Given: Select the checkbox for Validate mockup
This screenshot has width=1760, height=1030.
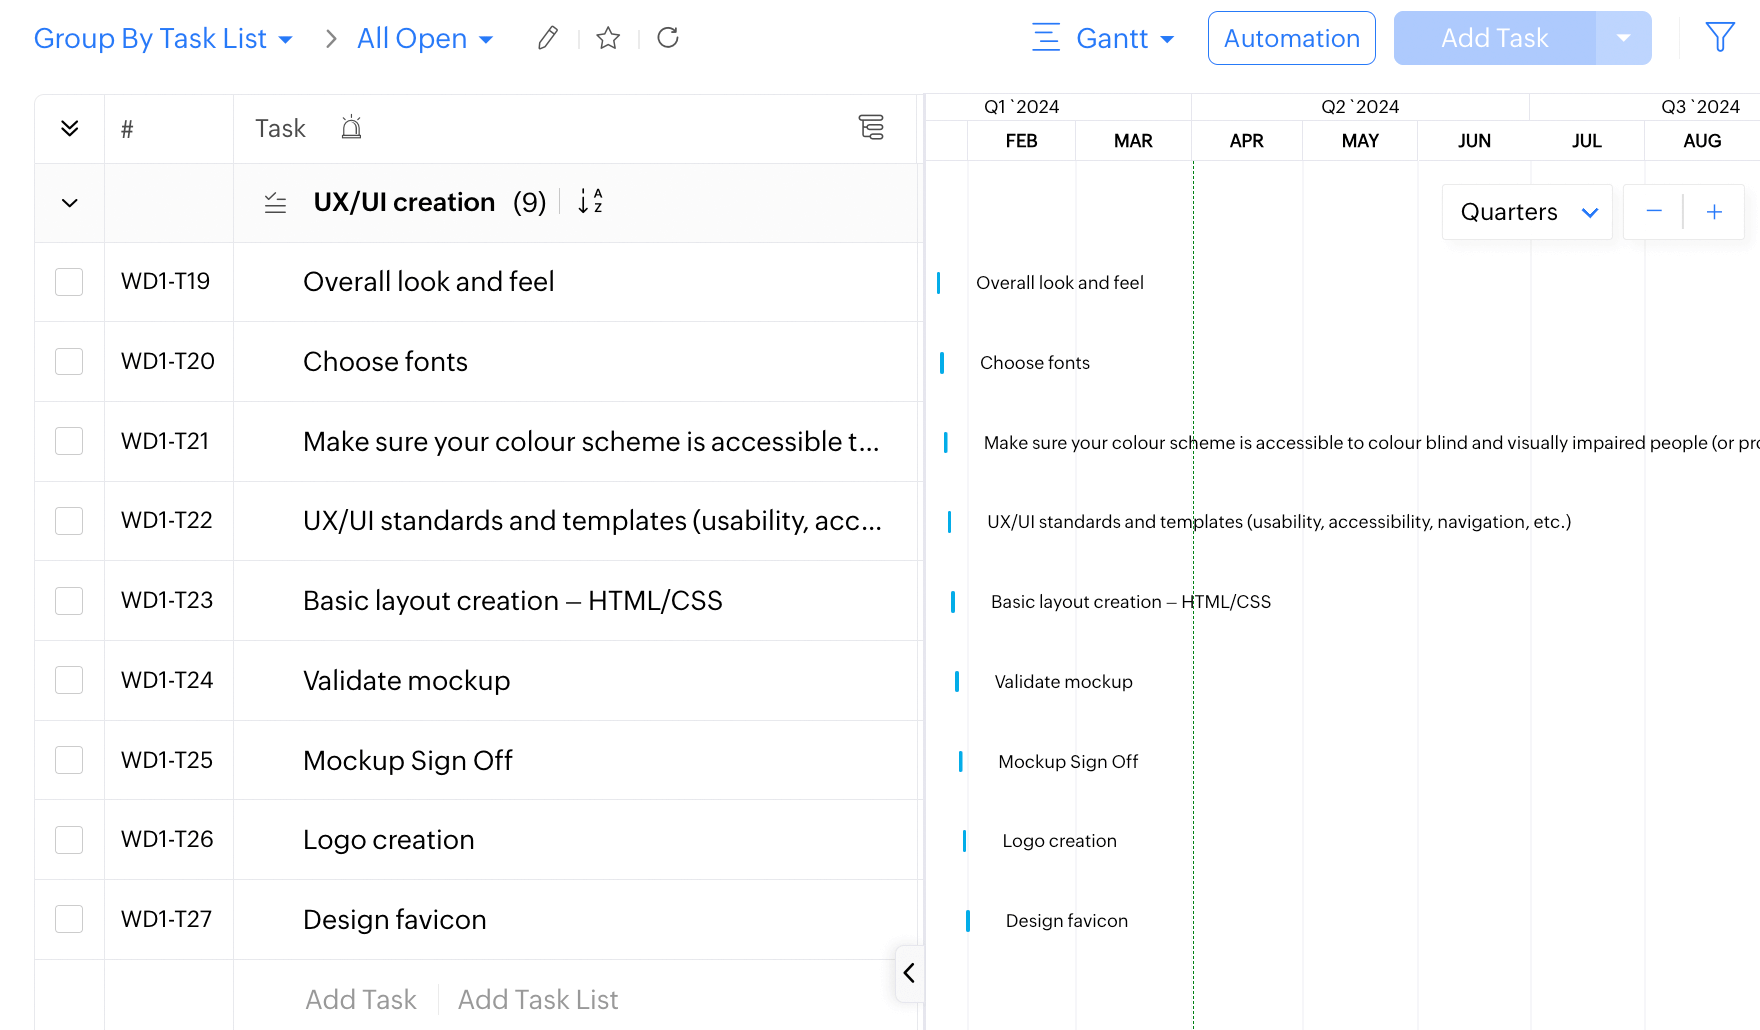Looking at the screenshot, I should (x=69, y=680).
